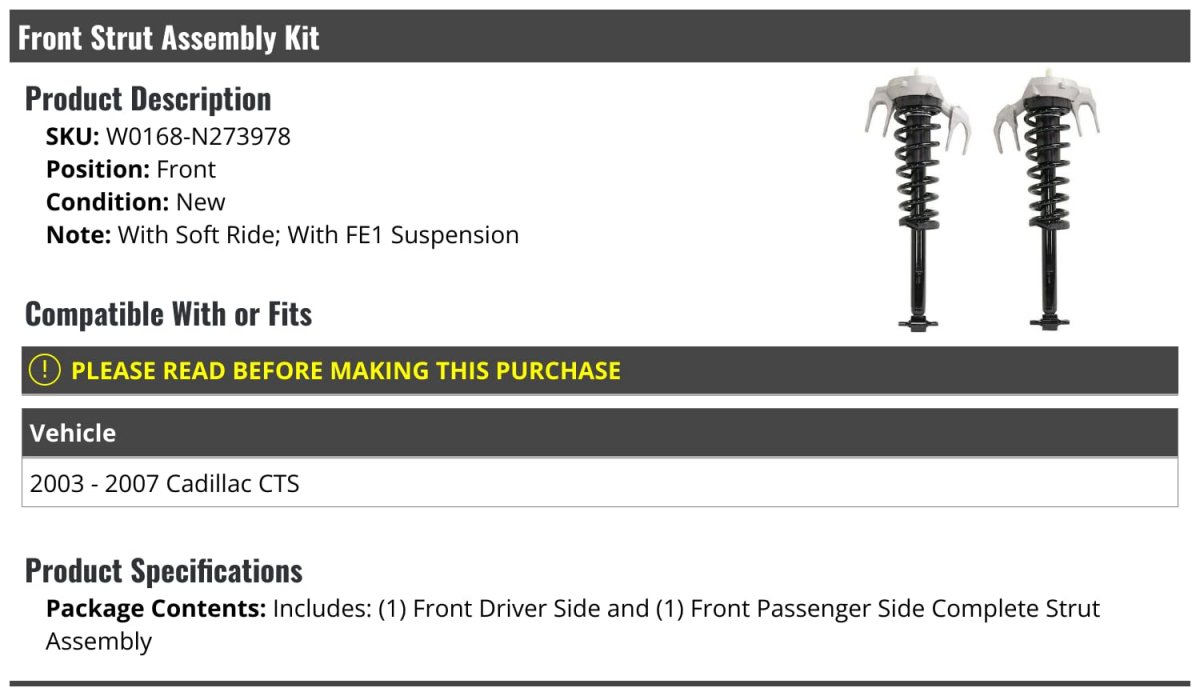The width and height of the screenshot is (1200, 696).
Task: Click the bold Position label
Action: 97,169
